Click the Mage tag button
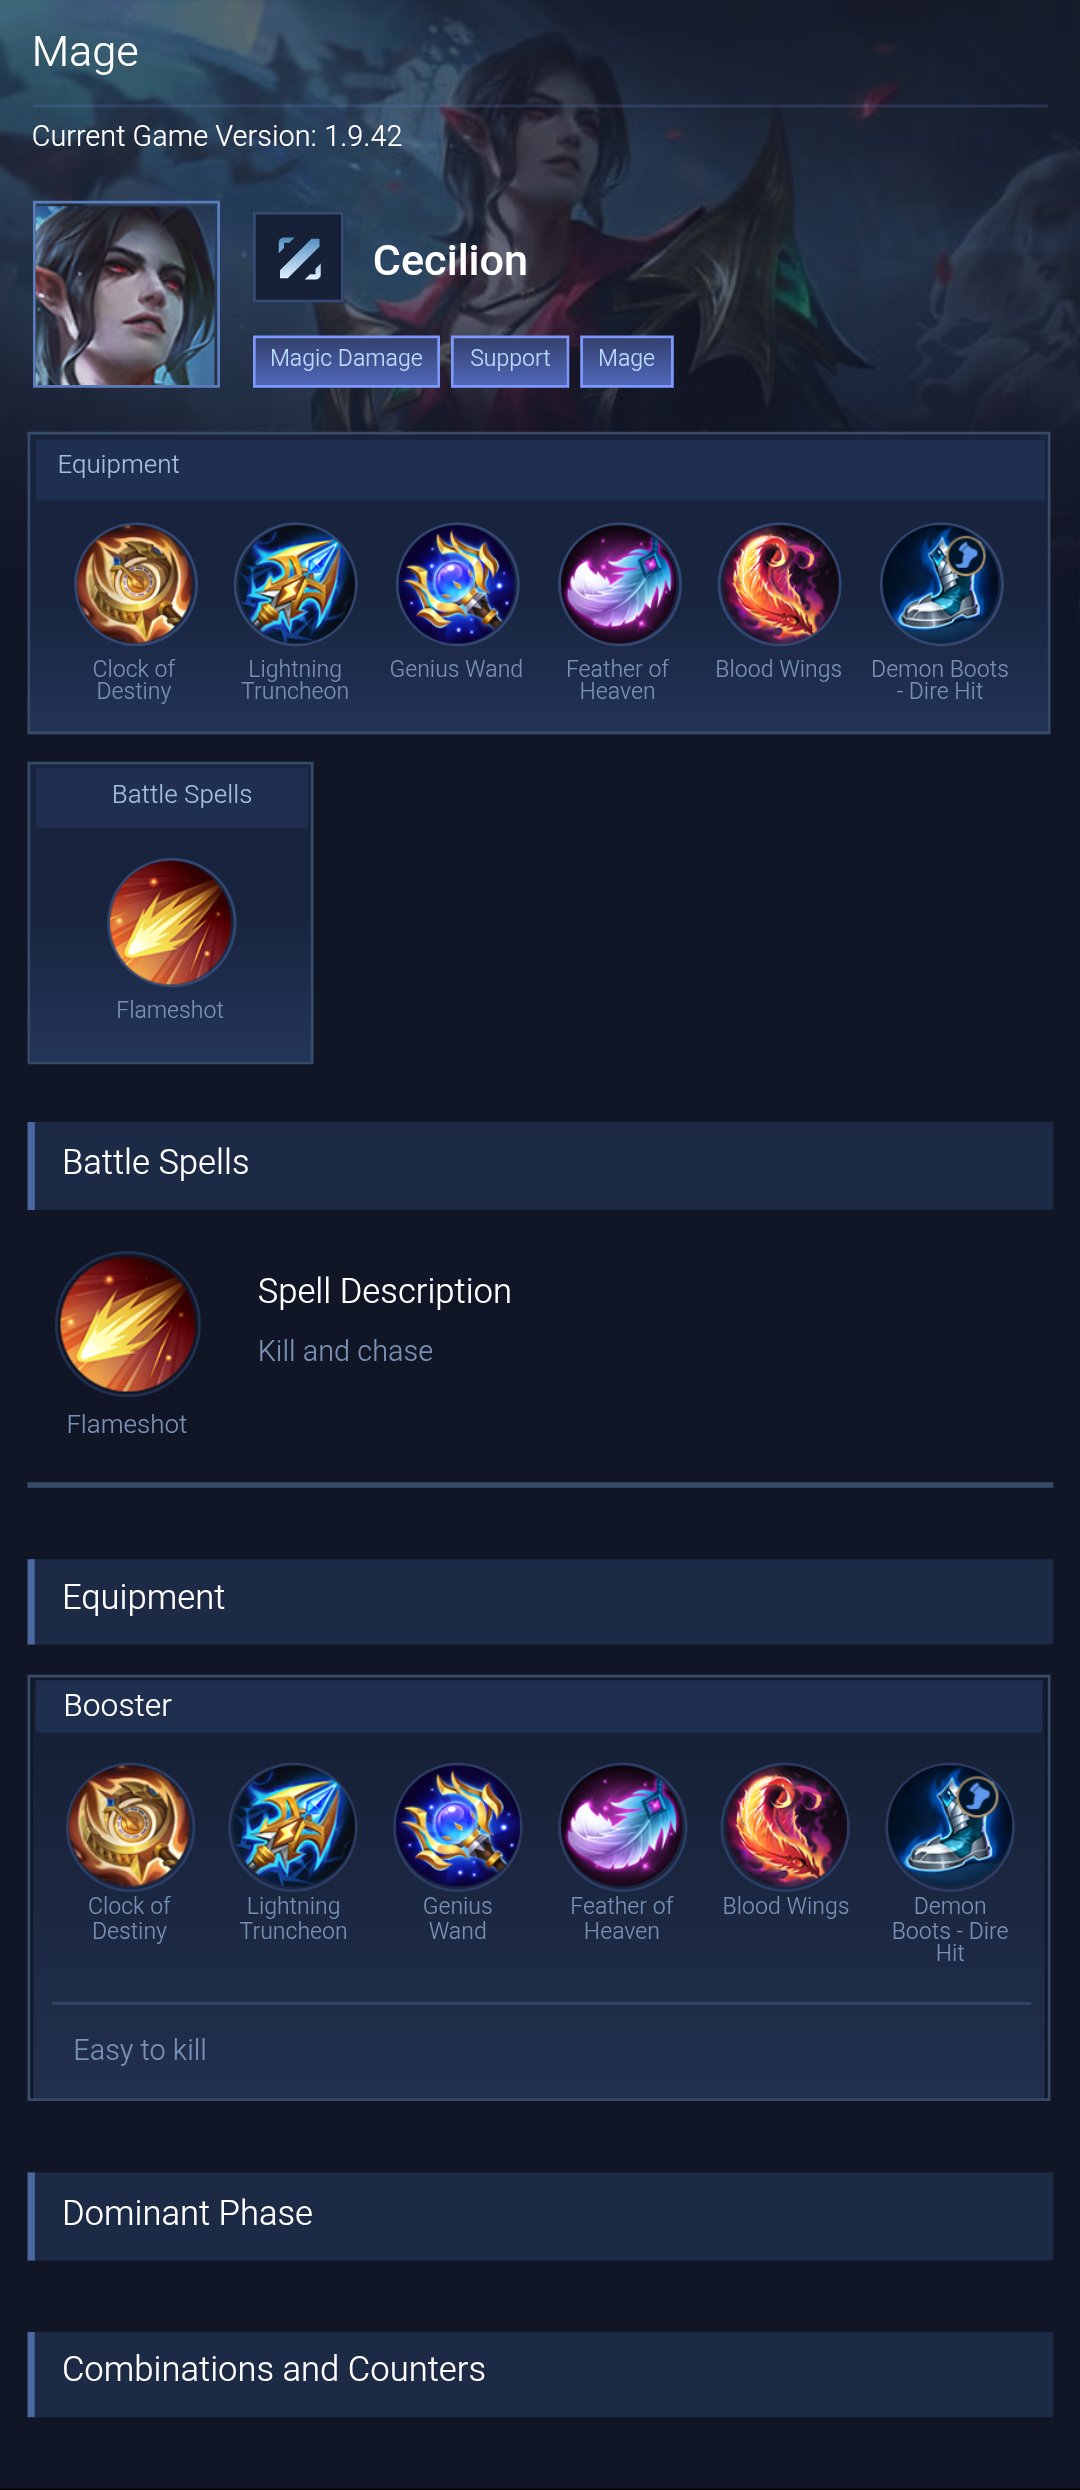The height and width of the screenshot is (2490, 1080). tap(627, 360)
